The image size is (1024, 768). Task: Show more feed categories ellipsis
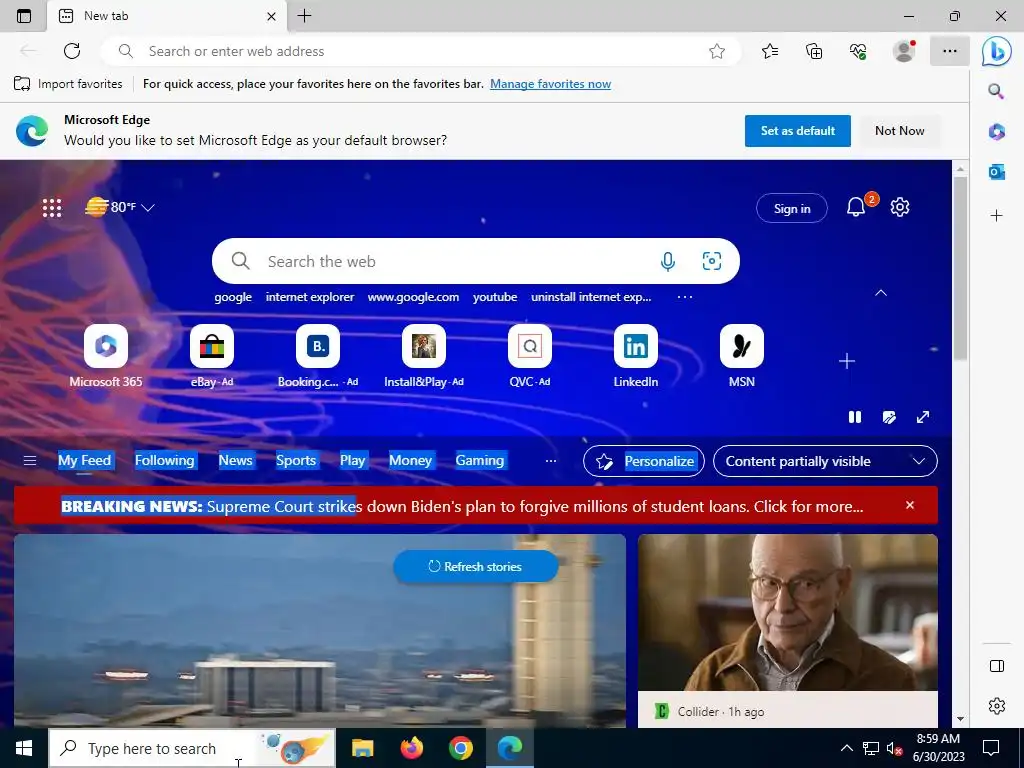pyautogui.click(x=551, y=461)
